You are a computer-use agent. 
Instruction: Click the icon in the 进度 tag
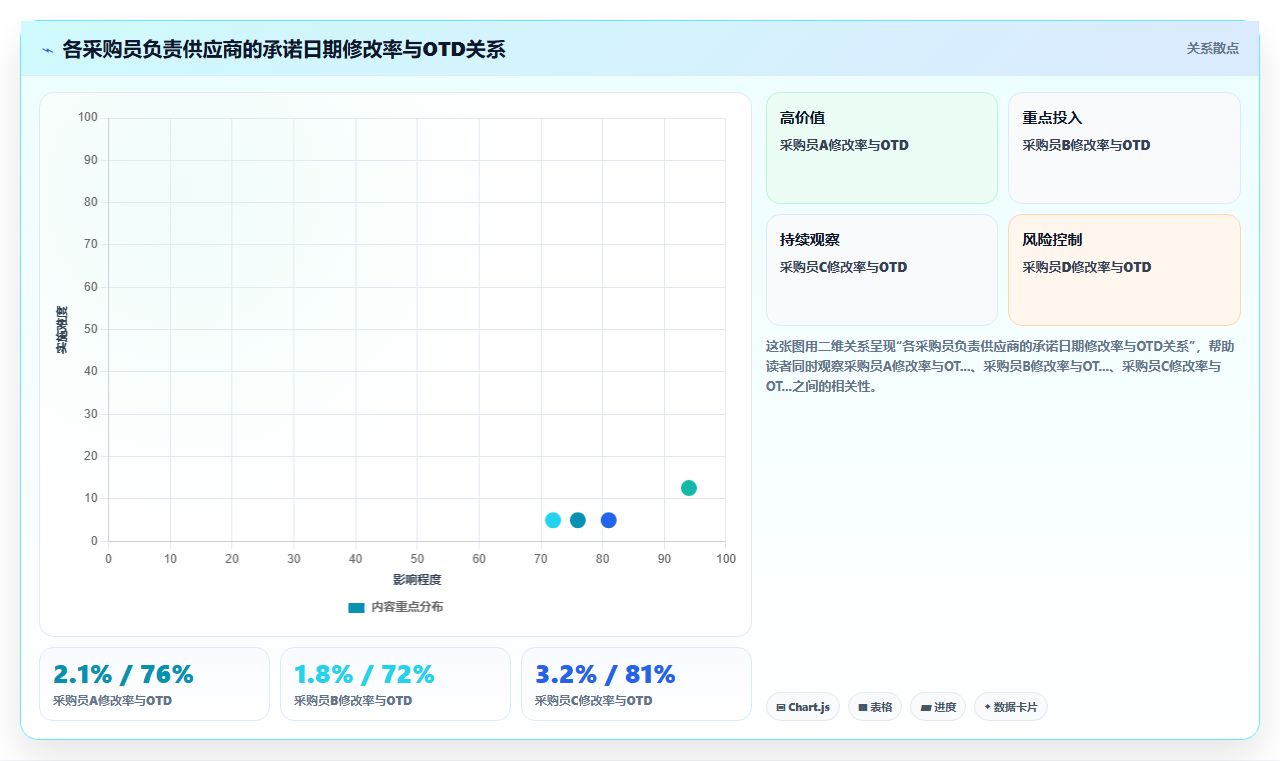tap(926, 708)
